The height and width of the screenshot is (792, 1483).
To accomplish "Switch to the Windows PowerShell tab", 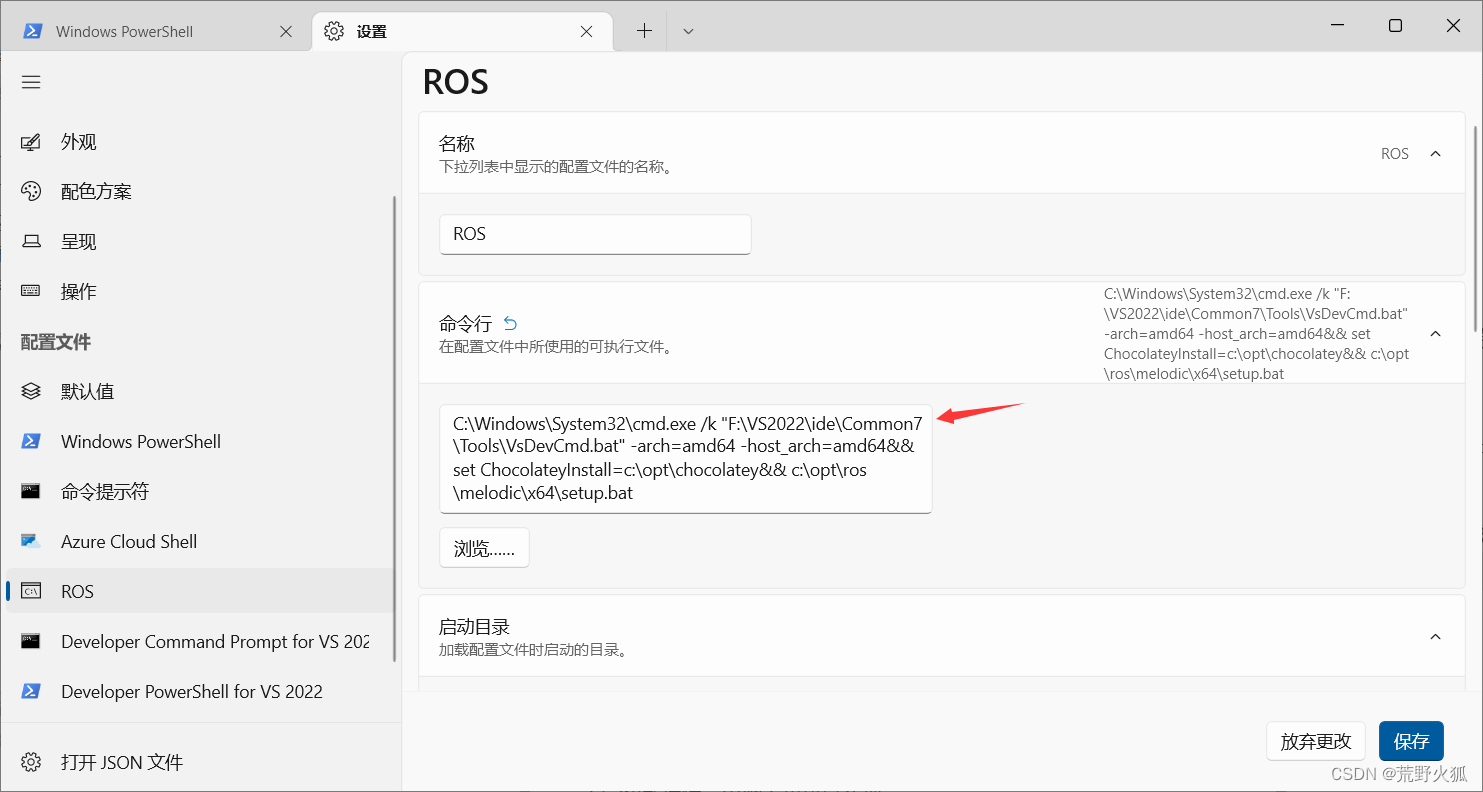I will (x=156, y=31).
